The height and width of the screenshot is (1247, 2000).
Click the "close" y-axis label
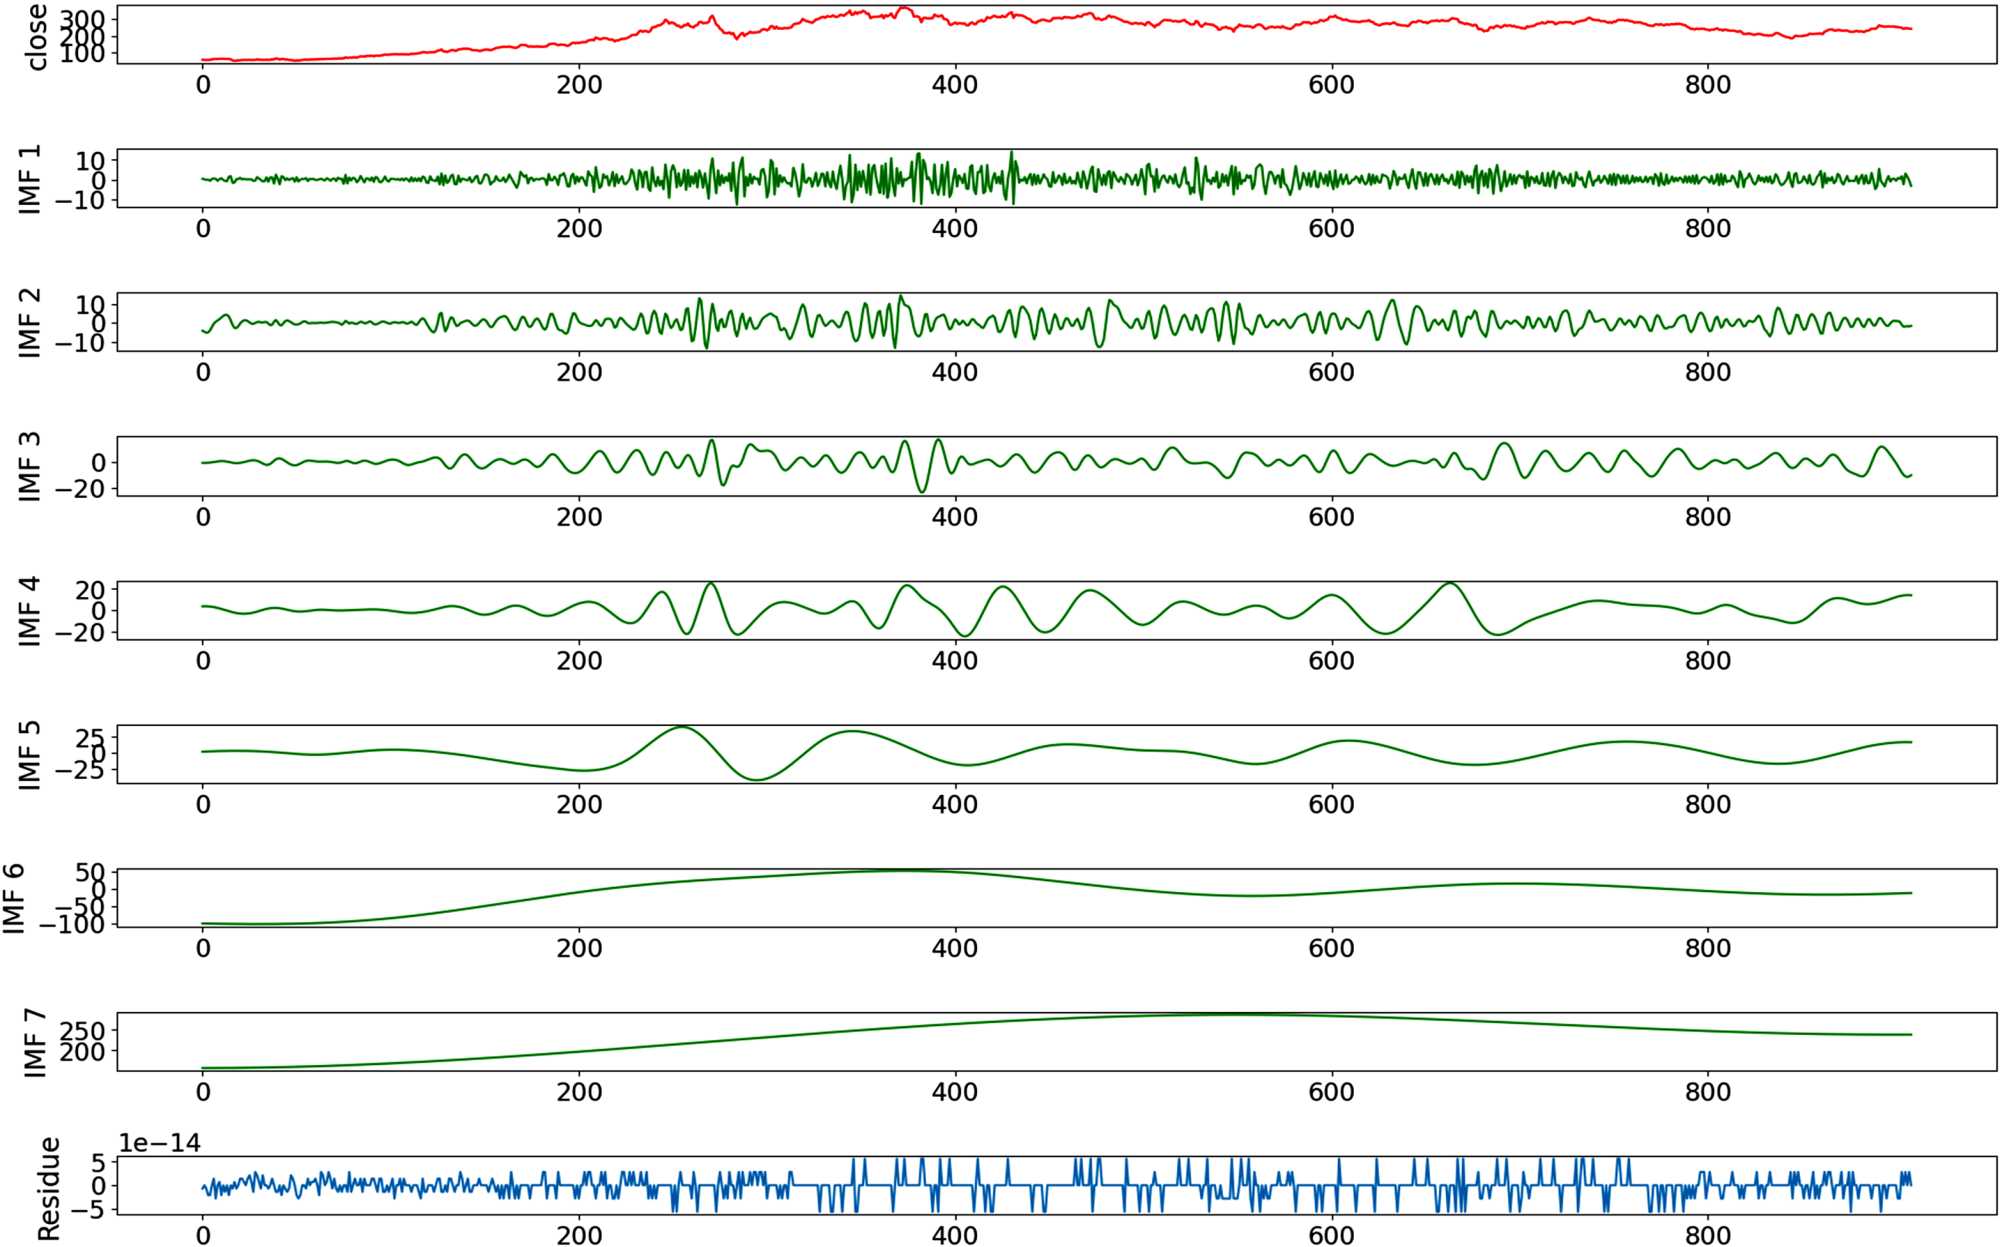point(36,37)
